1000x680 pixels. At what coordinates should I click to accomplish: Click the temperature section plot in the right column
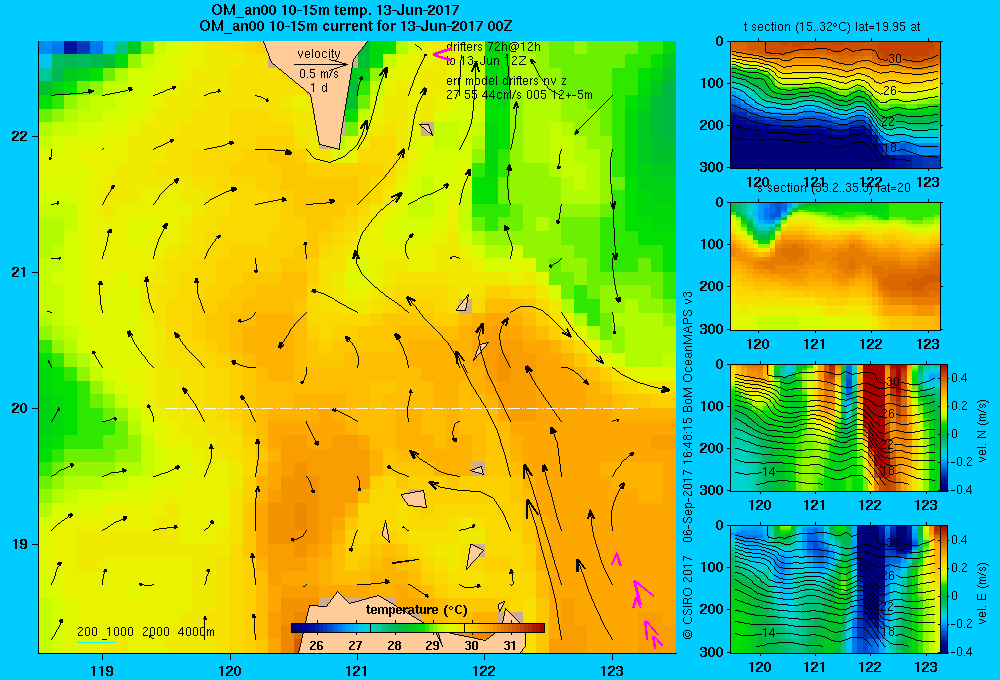(x=835, y=104)
